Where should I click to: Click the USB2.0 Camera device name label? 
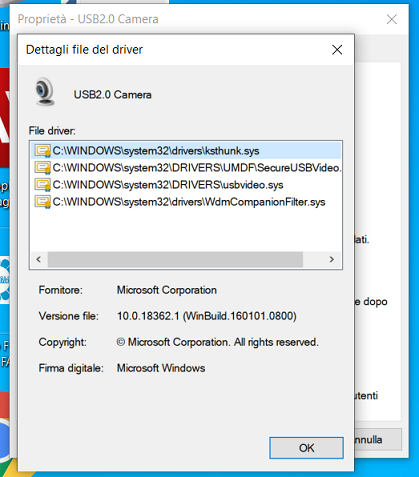pos(113,95)
